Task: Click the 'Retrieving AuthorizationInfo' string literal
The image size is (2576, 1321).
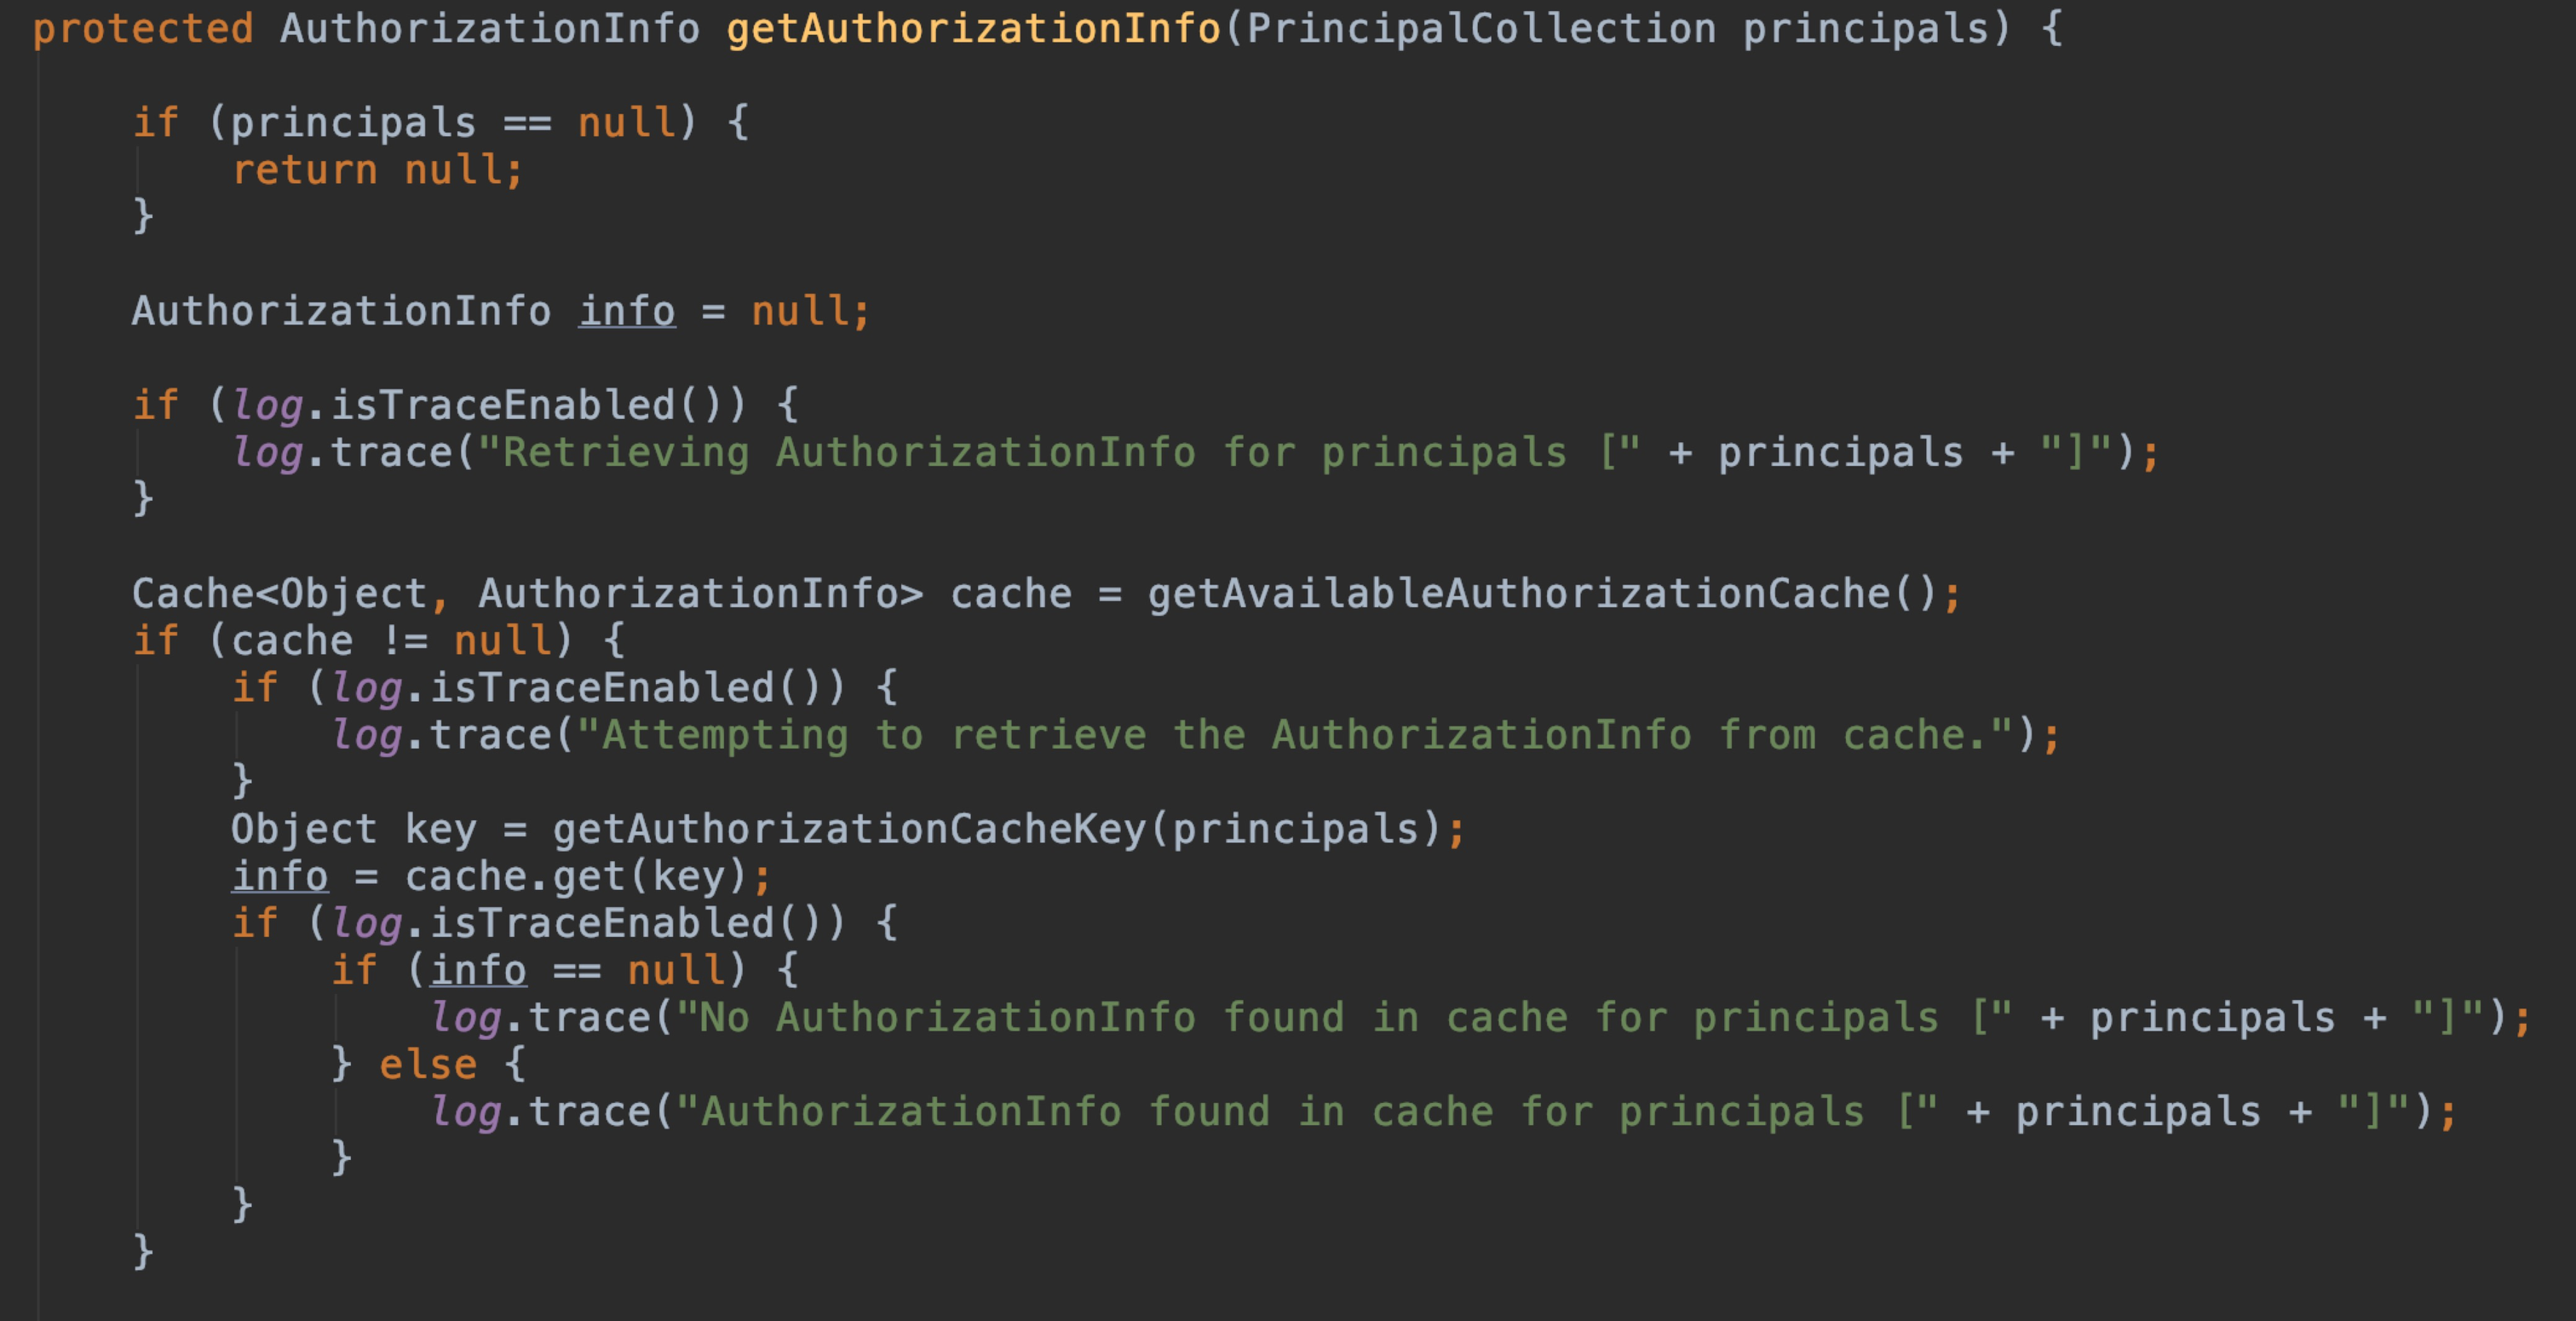Action: click(x=1059, y=453)
